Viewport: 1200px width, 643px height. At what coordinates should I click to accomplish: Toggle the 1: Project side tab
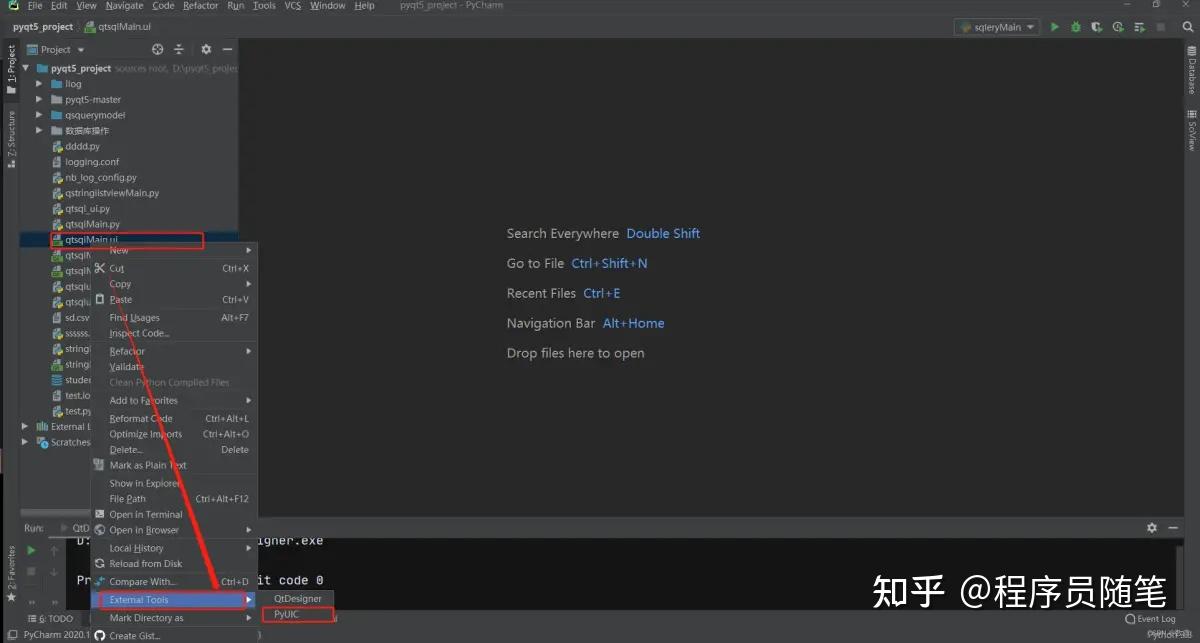point(11,69)
